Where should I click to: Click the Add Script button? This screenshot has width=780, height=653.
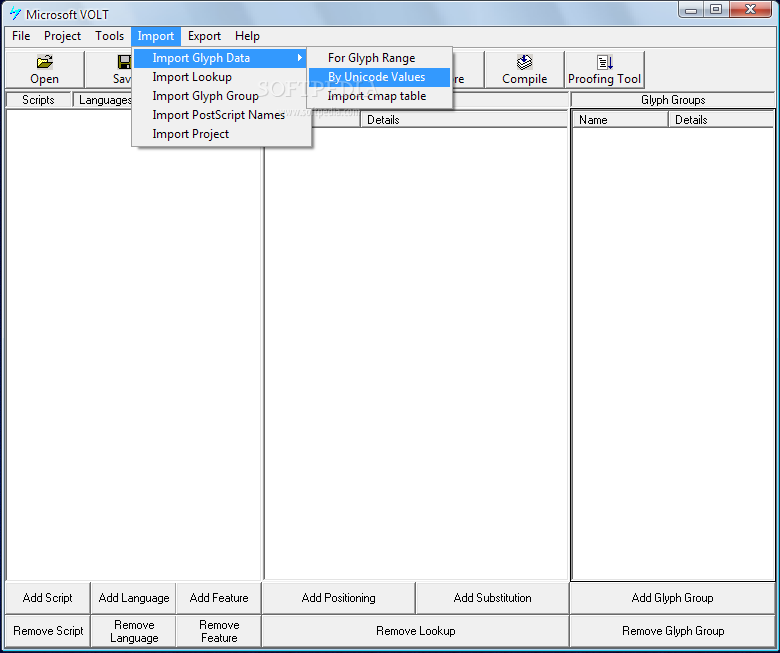pos(48,598)
